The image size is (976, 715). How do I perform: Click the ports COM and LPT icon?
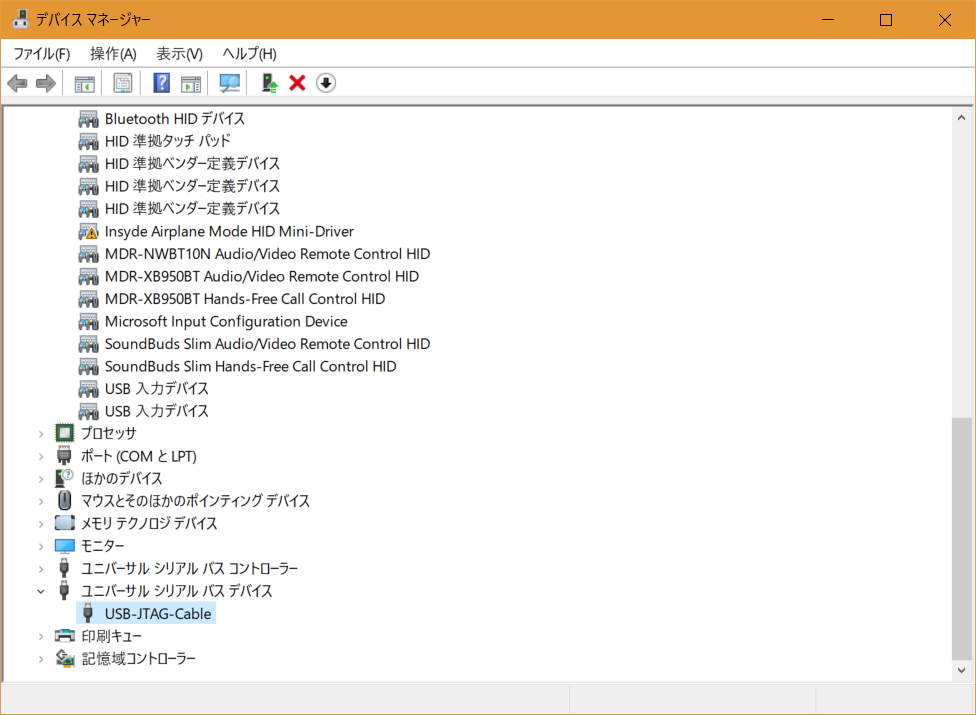point(64,456)
